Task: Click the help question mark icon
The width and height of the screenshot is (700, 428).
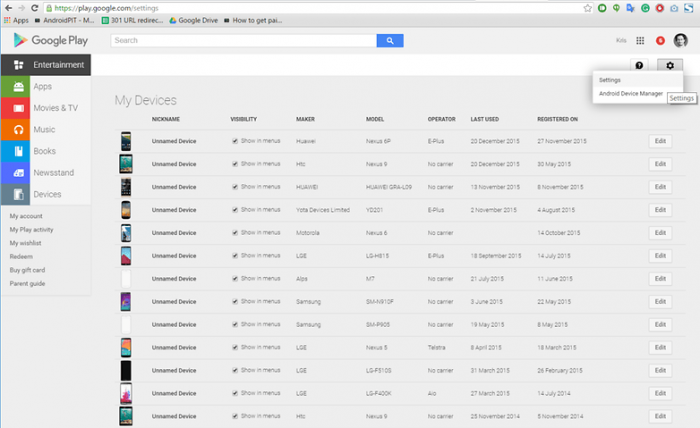Action: click(639, 66)
